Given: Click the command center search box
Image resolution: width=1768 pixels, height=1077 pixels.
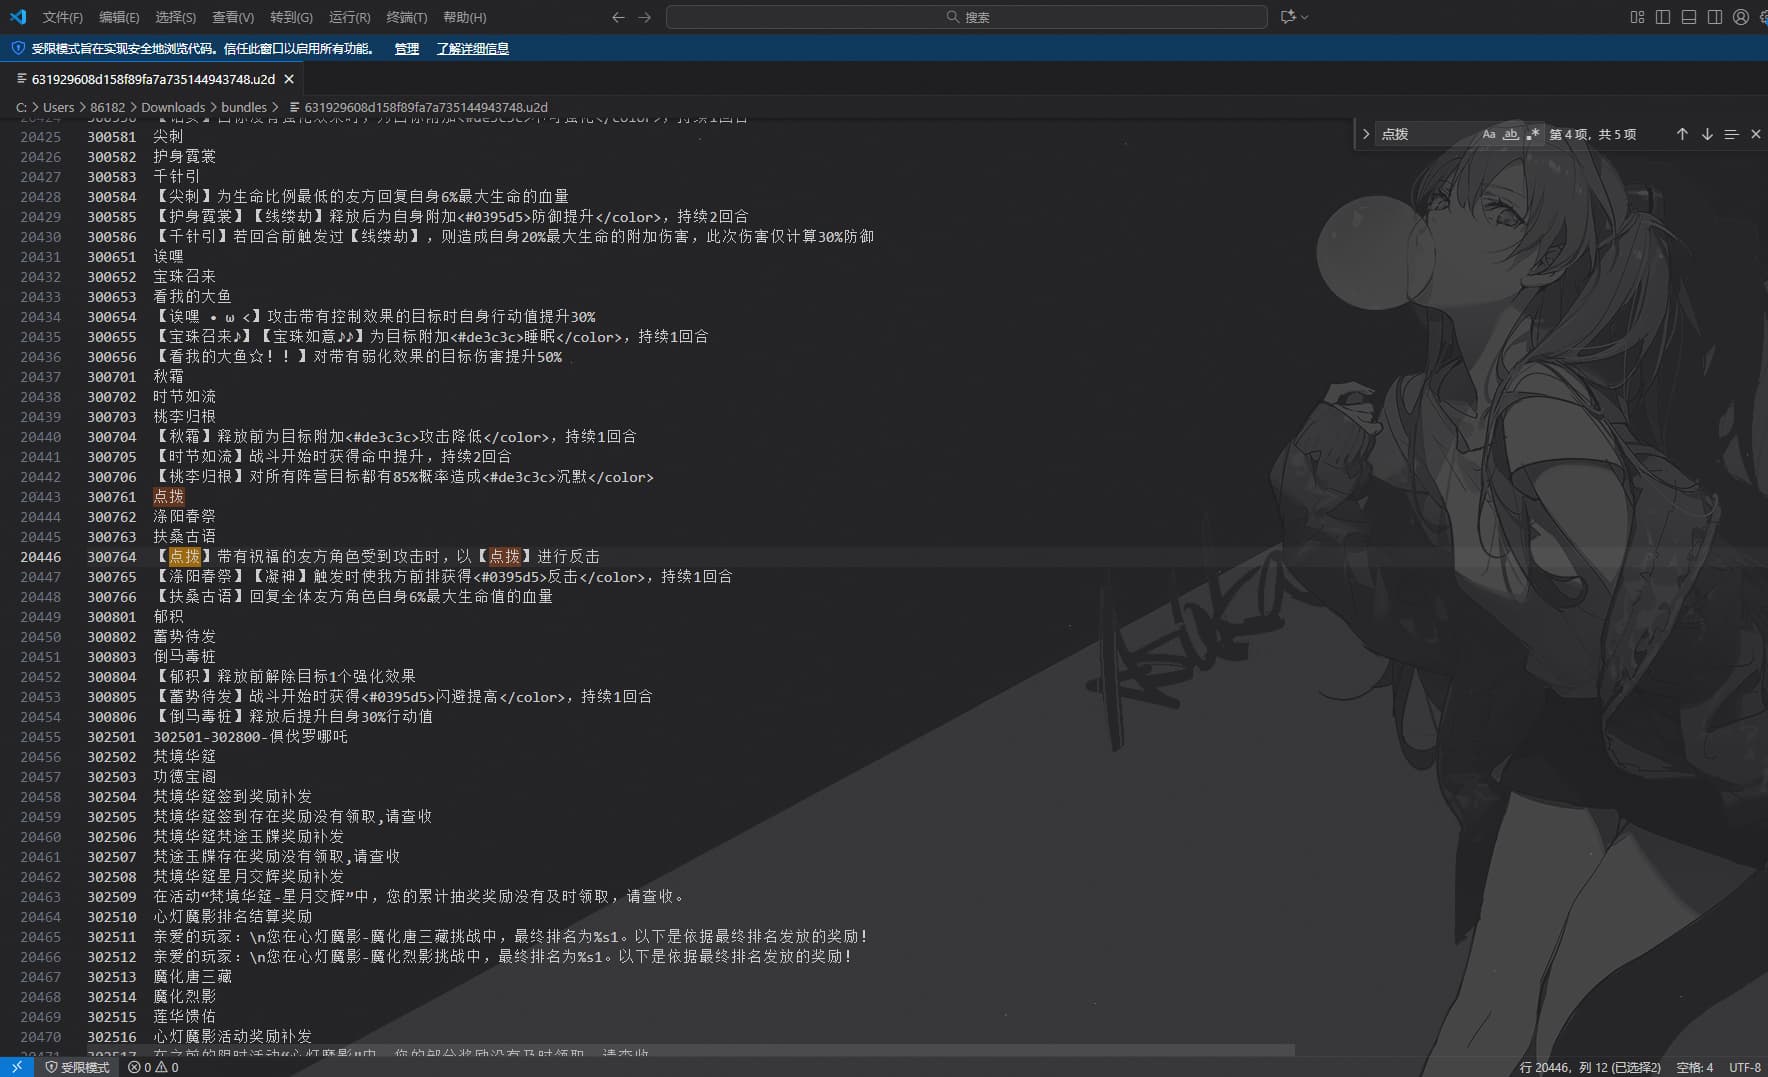Looking at the screenshot, I should click(x=966, y=17).
